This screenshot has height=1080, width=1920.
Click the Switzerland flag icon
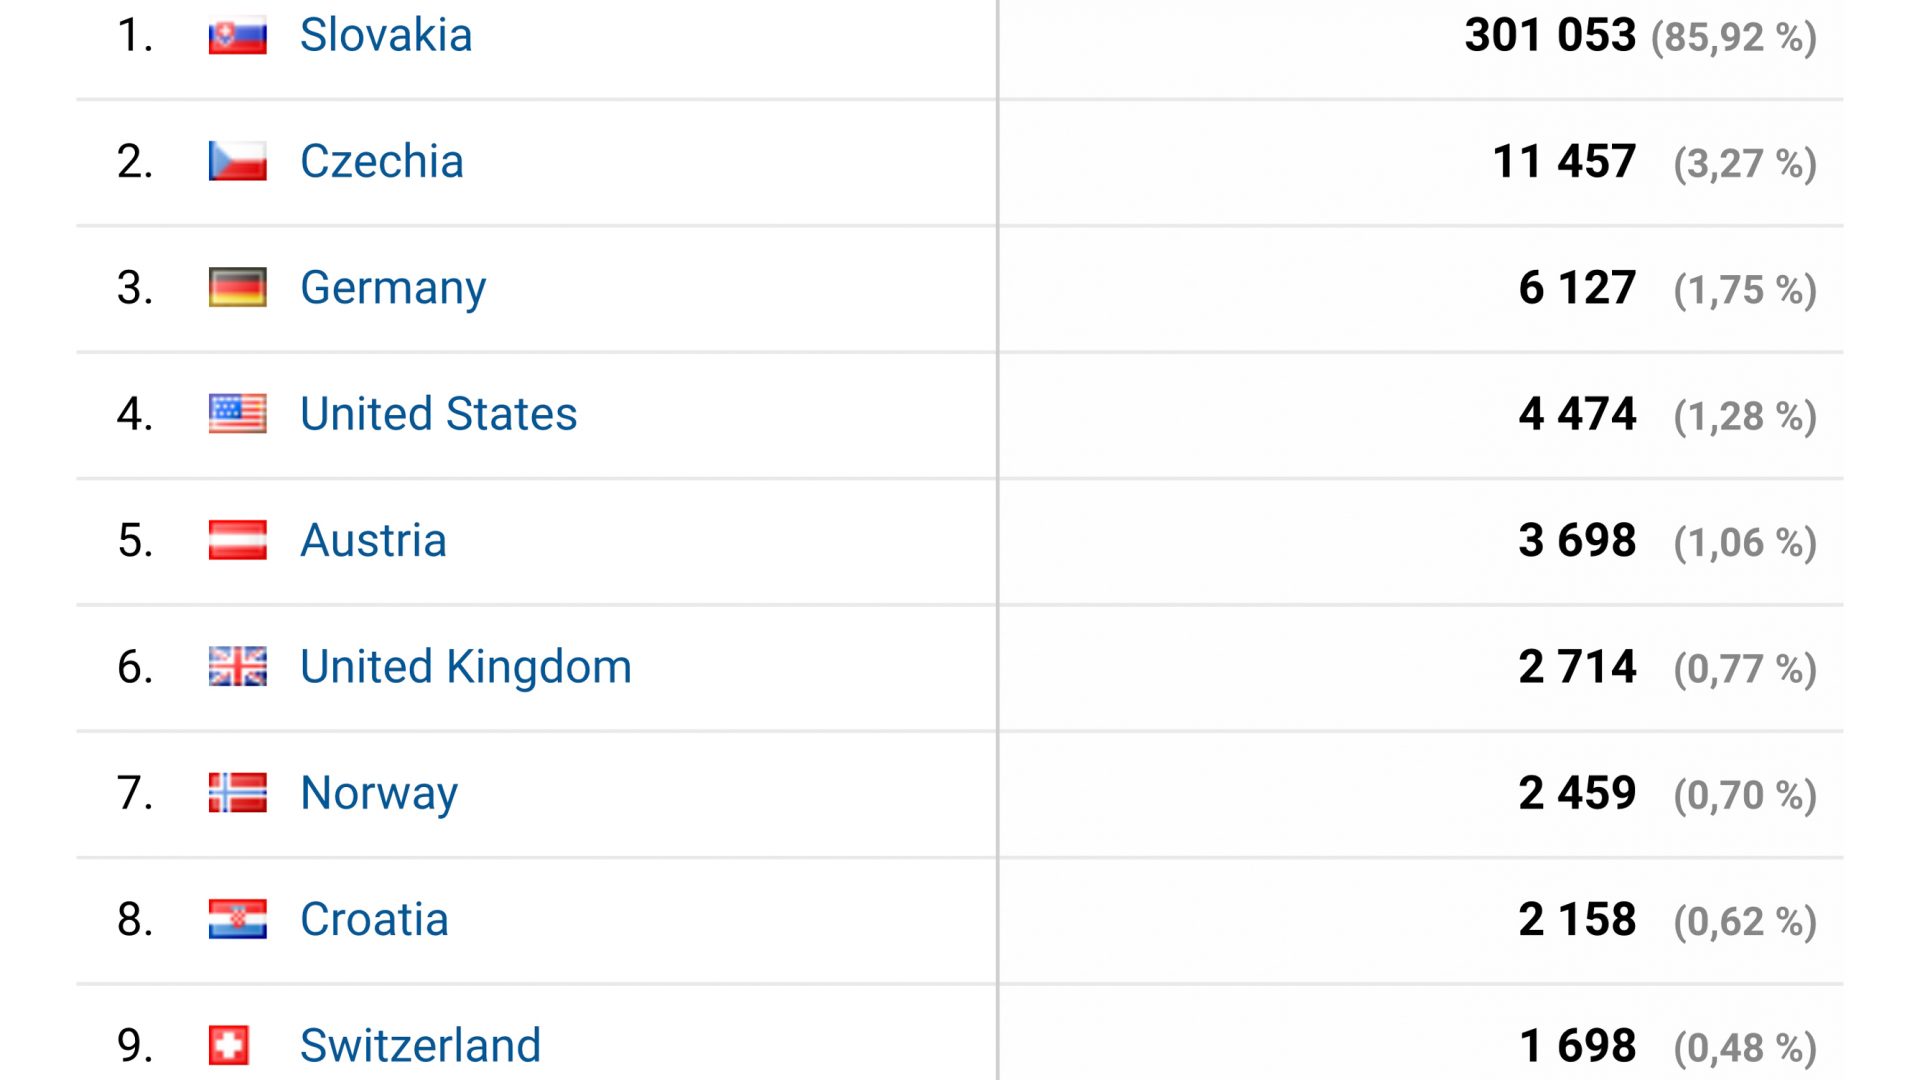[x=228, y=1045]
